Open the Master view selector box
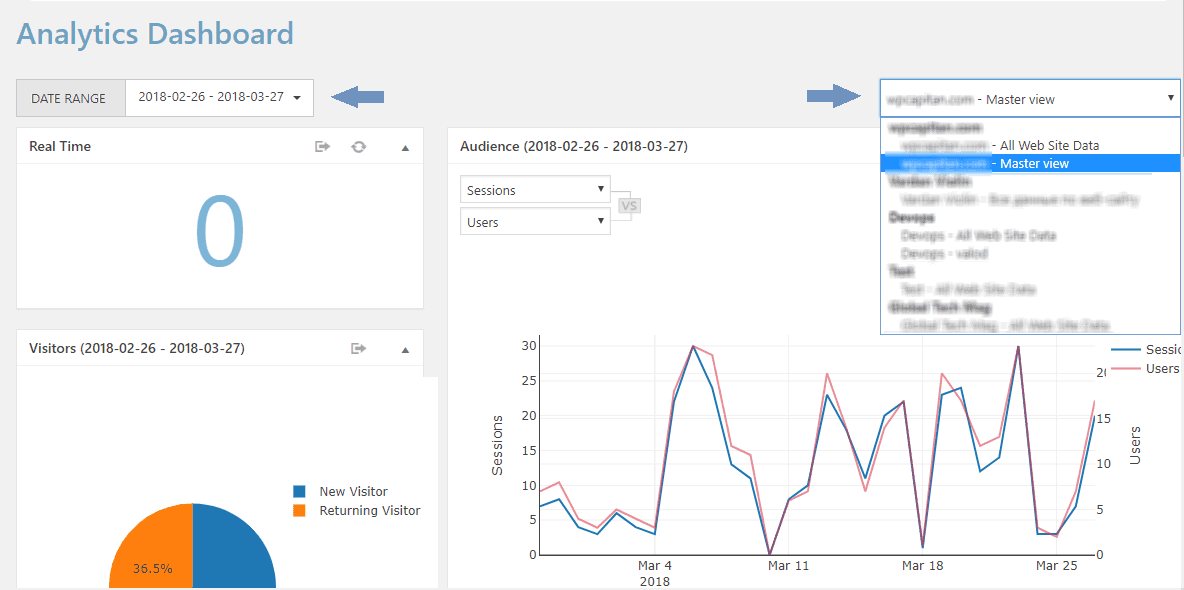1184x590 pixels. coord(1030,98)
